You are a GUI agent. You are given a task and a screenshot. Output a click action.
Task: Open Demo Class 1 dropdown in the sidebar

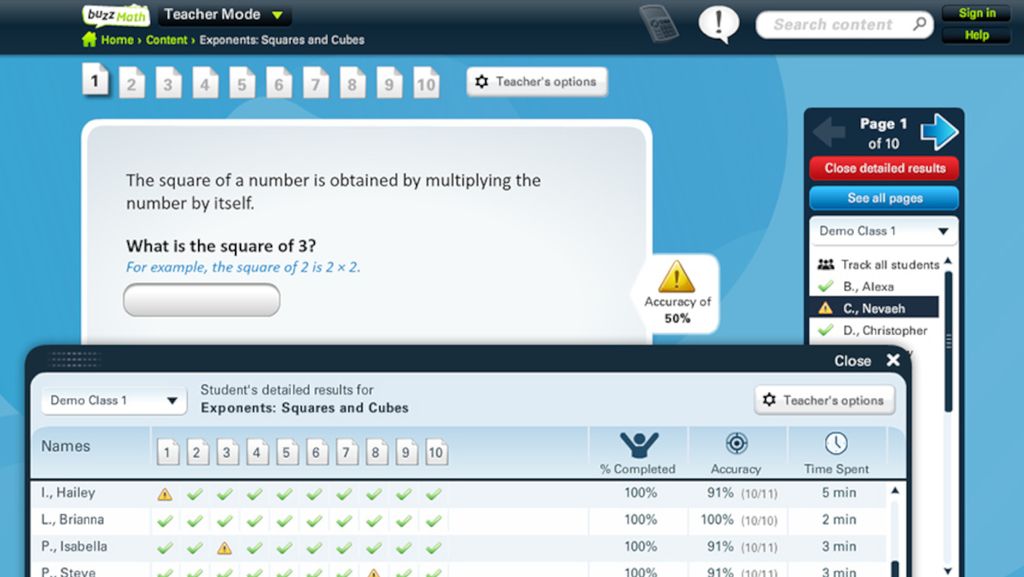(x=884, y=231)
